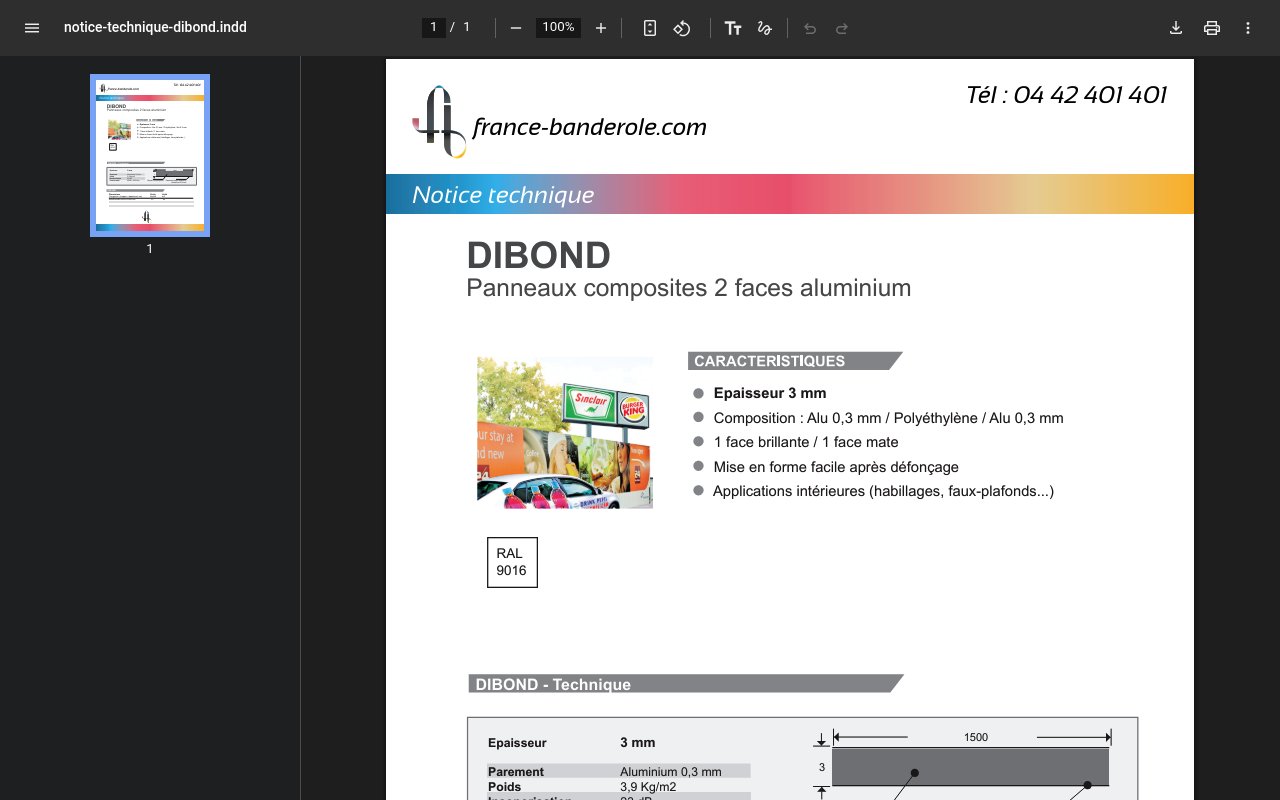Viewport: 1280px width, 800px height.
Task: Click the 1500 dimension label in diagram
Action: [976, 738]
